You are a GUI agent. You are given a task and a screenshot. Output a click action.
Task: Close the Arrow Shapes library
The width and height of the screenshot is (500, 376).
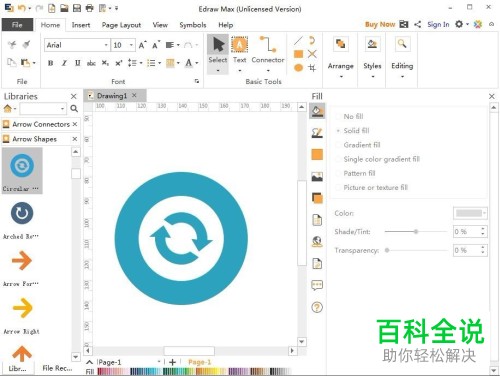coord(75,139)
